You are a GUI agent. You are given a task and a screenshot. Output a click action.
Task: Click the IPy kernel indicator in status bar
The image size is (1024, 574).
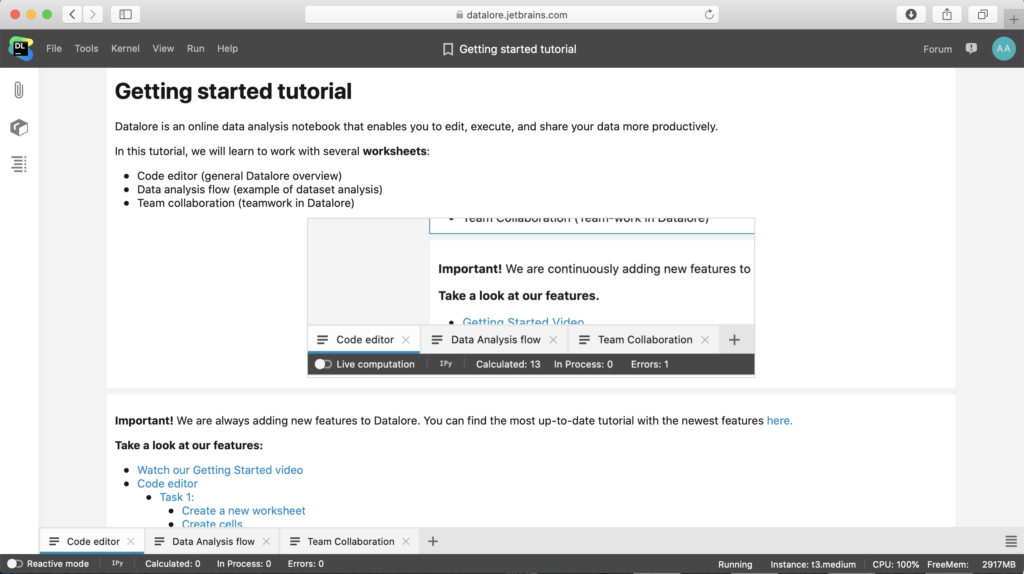click(x=118, y=564)
